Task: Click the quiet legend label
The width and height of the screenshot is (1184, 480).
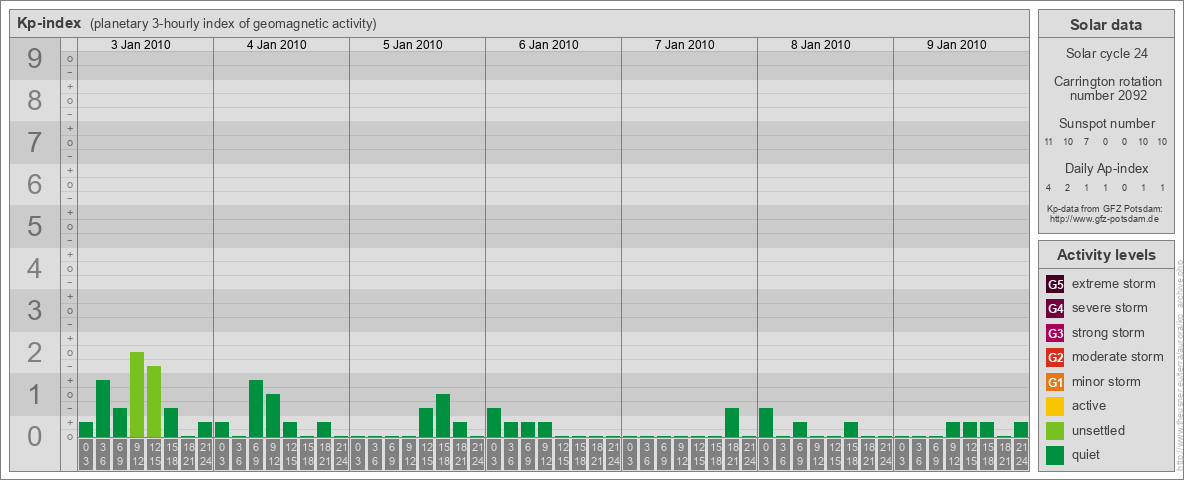Action: 1085,455
